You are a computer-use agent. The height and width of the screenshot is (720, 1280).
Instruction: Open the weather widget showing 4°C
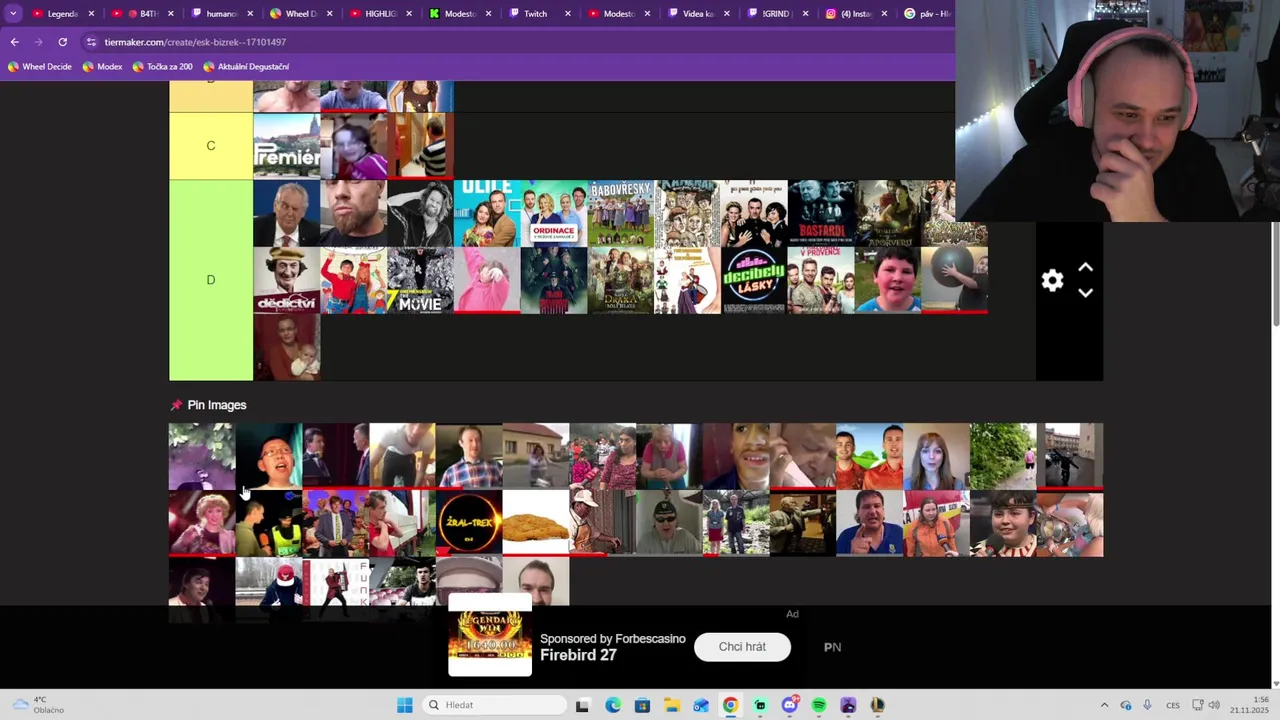click(37, 705)
